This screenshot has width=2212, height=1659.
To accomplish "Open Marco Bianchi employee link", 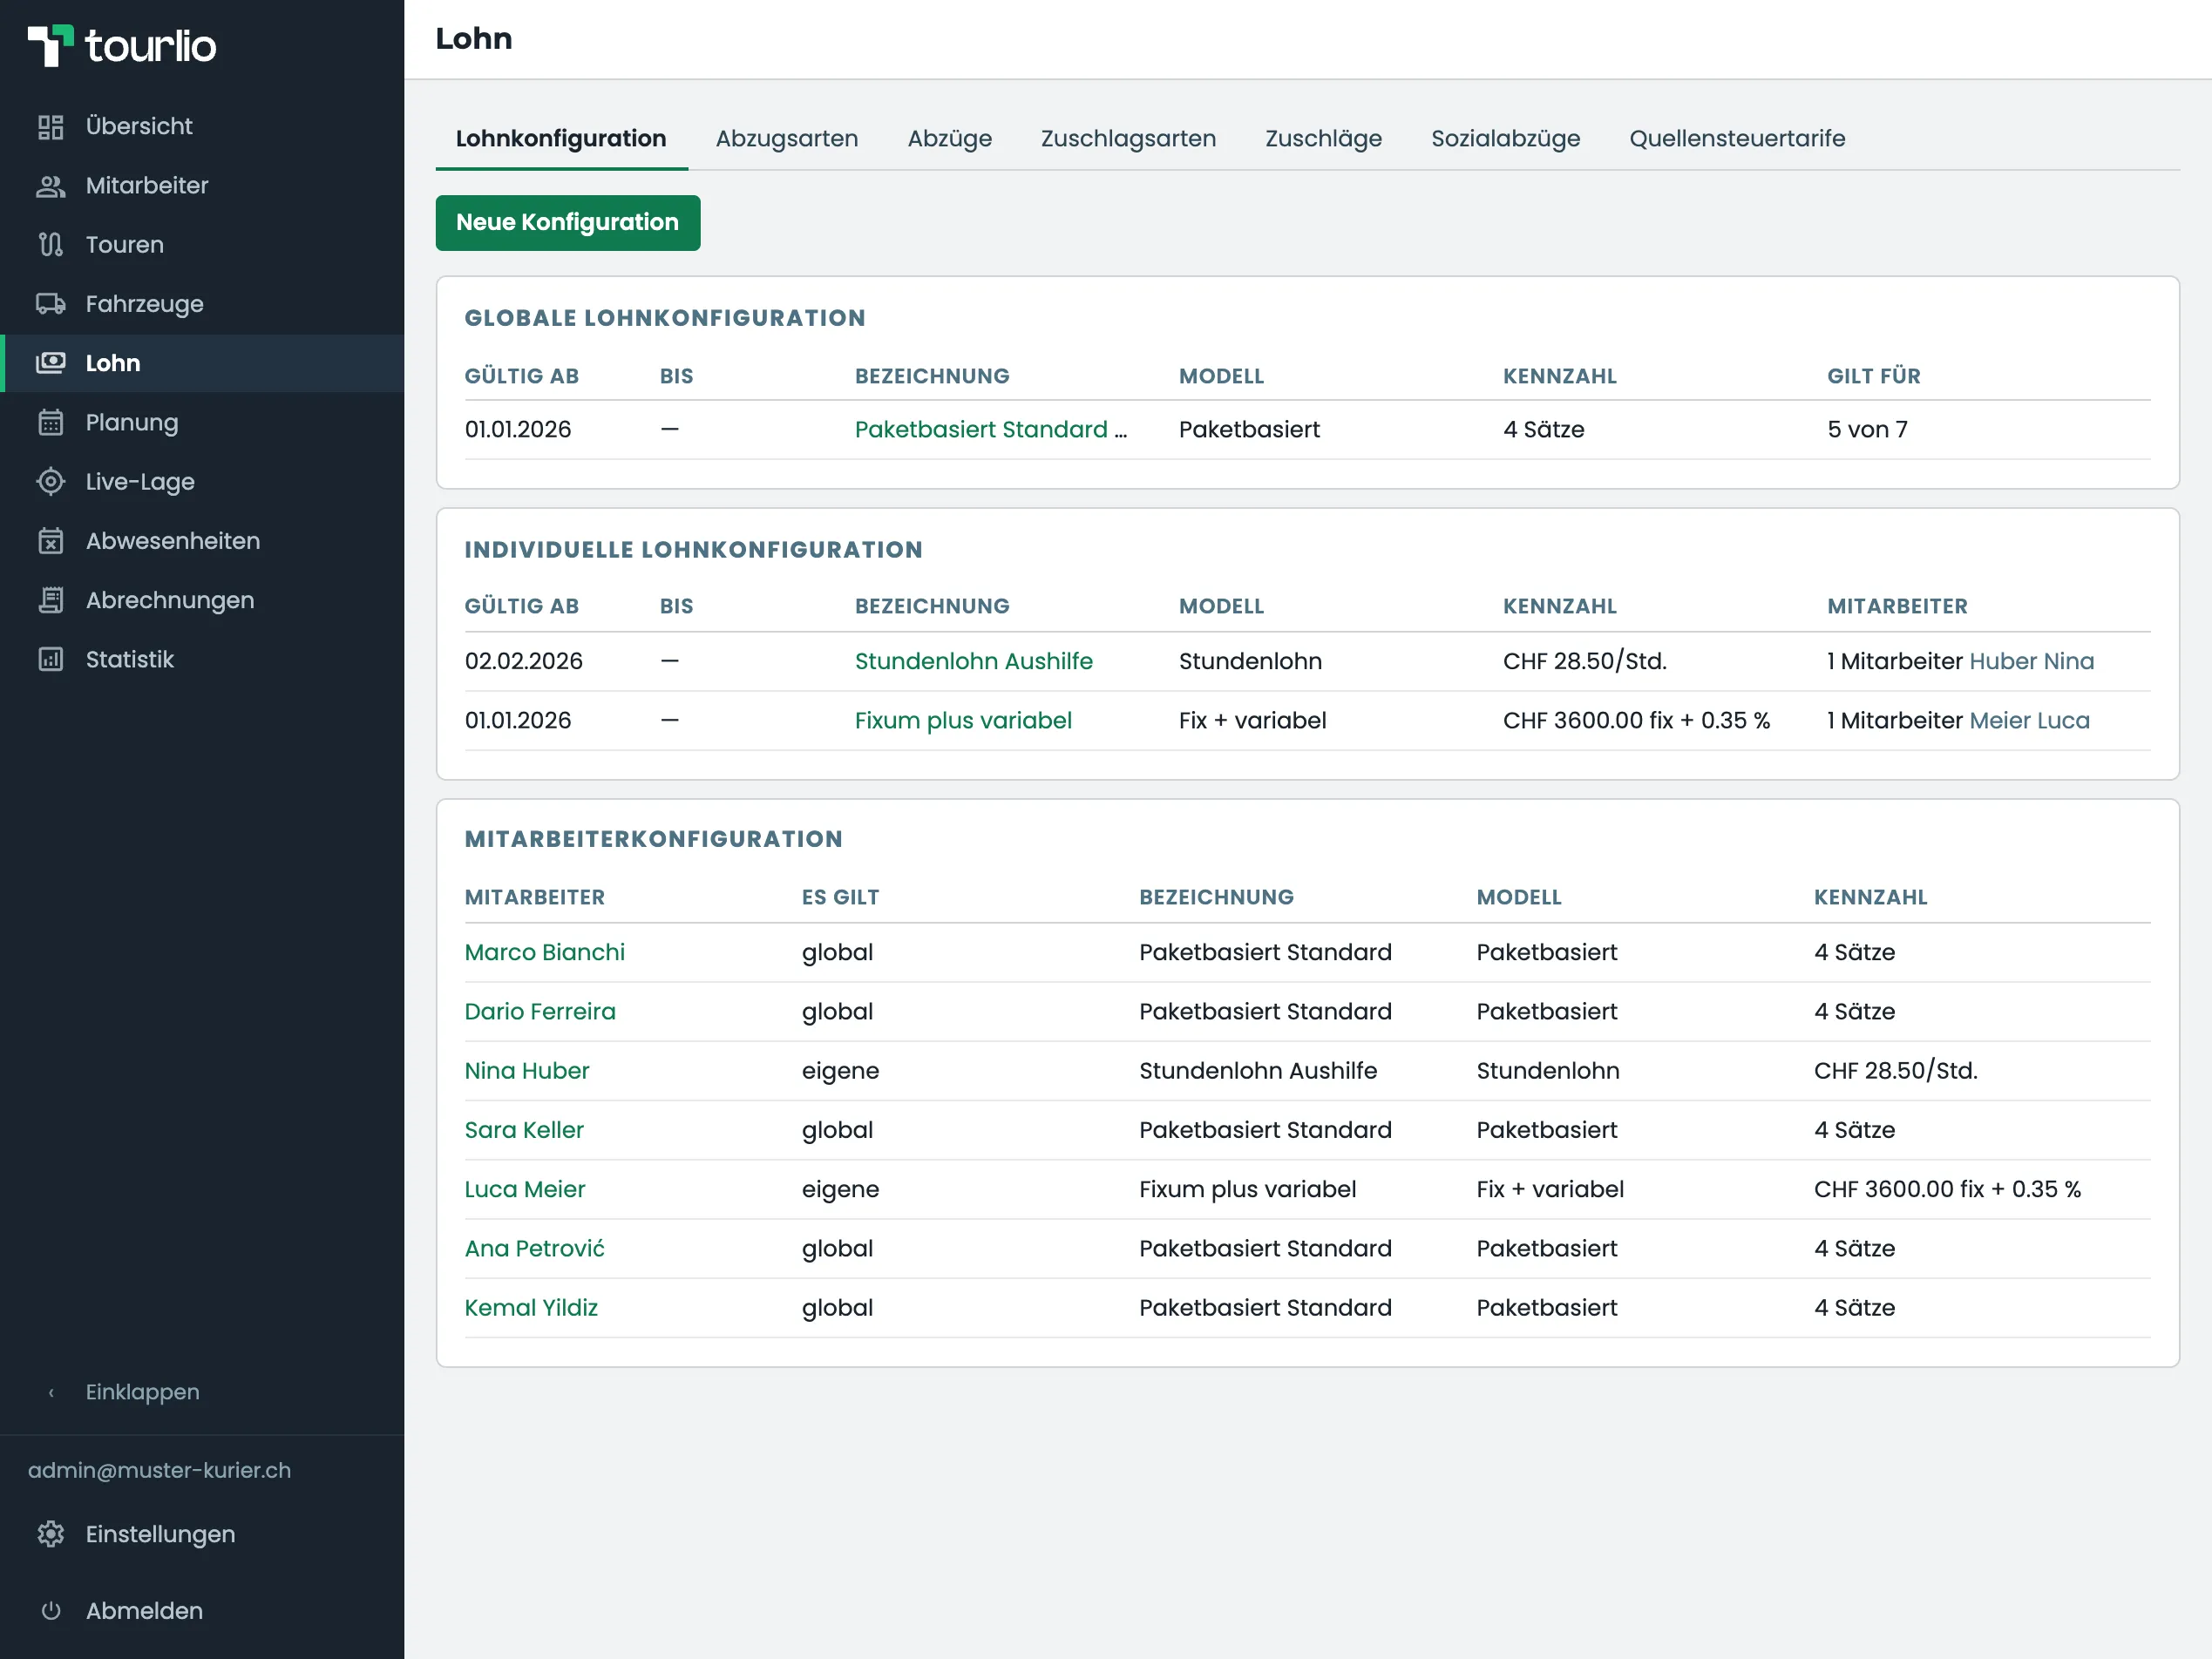I will (545, 953).
